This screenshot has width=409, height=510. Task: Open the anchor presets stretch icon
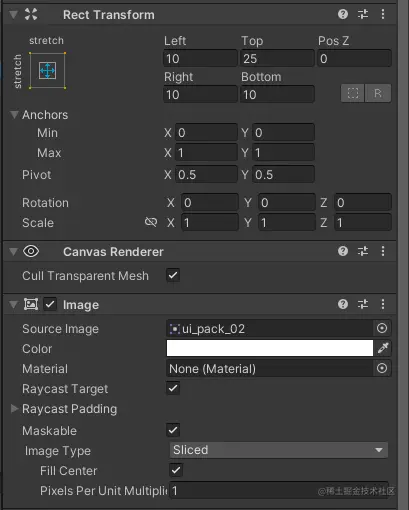click(47, 71)
